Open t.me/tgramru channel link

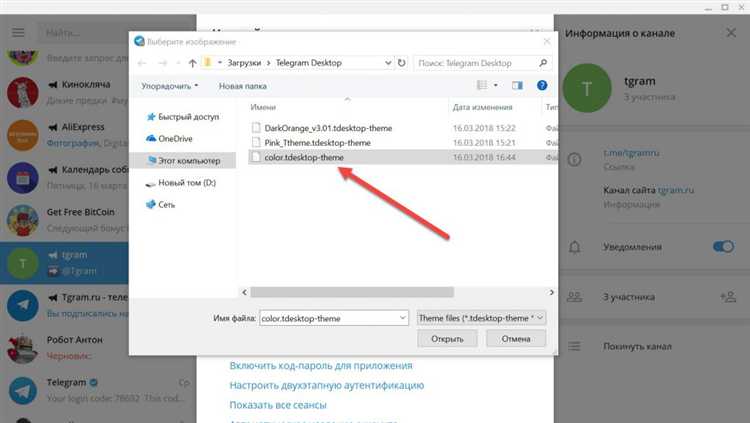pos(631,153)
